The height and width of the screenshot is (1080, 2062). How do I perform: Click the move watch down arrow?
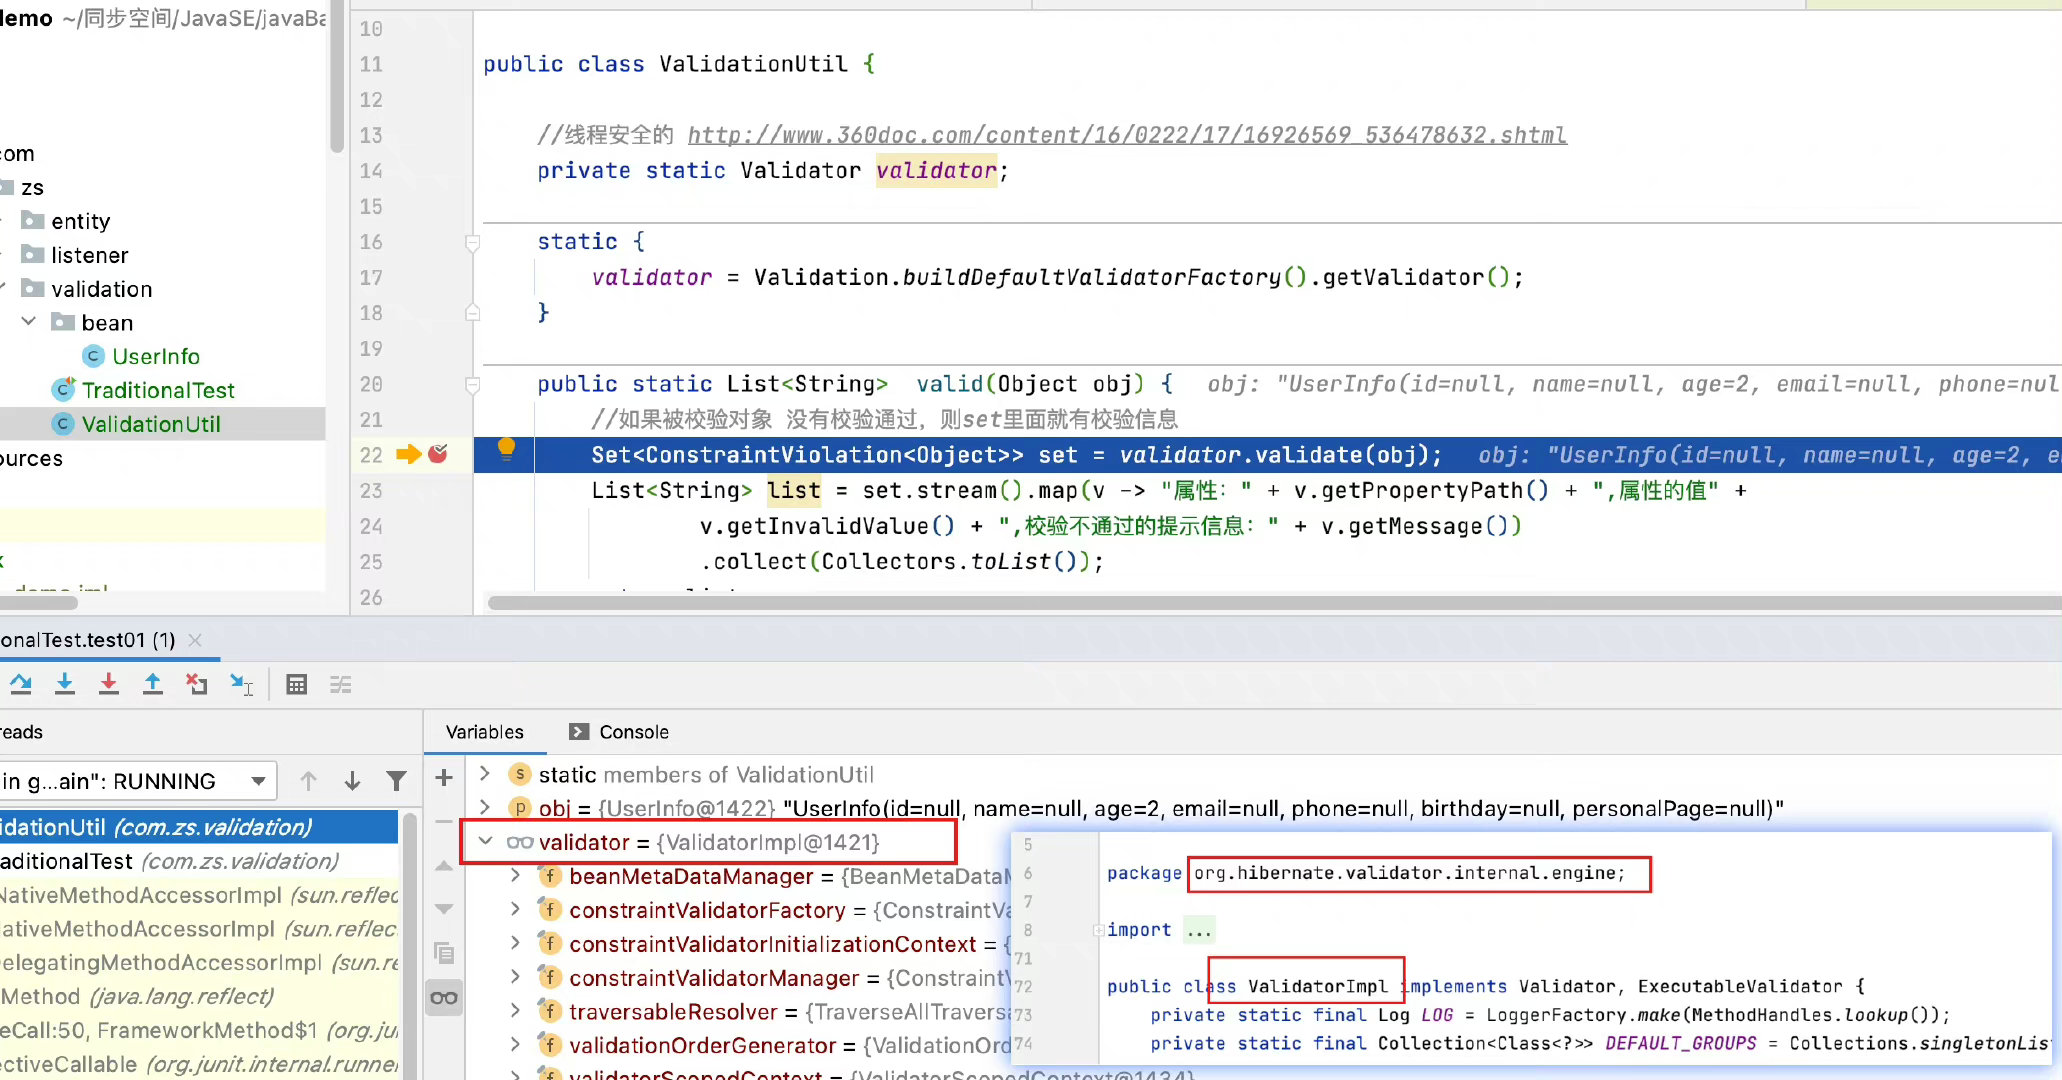tap(445, 909)
